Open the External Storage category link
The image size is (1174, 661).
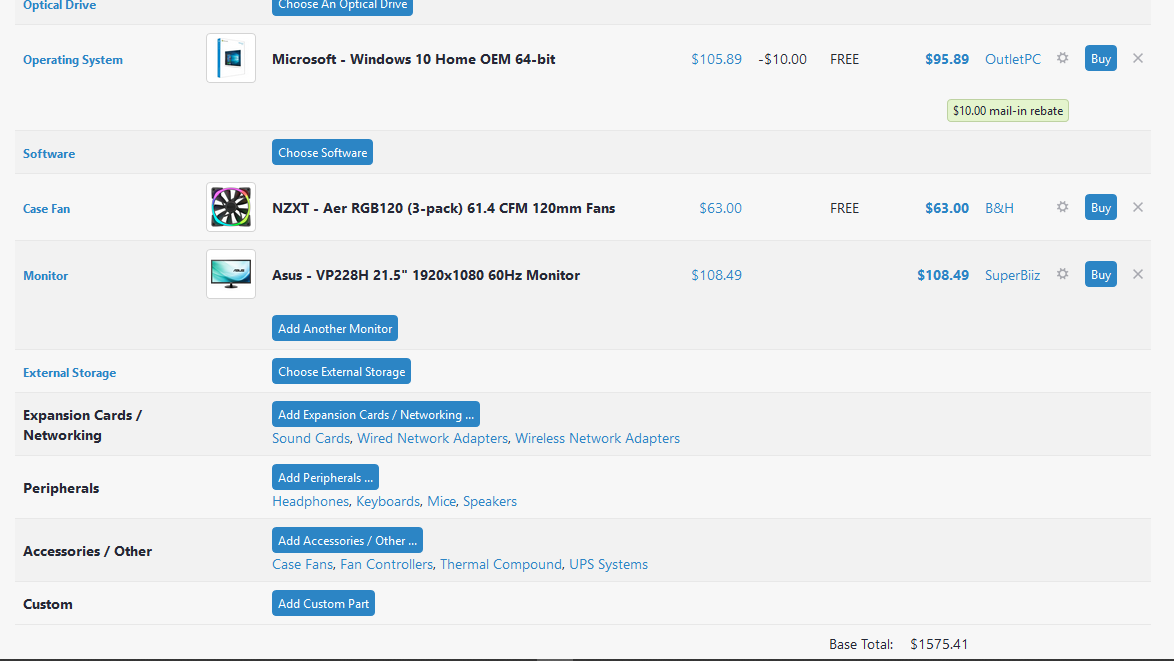[70, 373]
